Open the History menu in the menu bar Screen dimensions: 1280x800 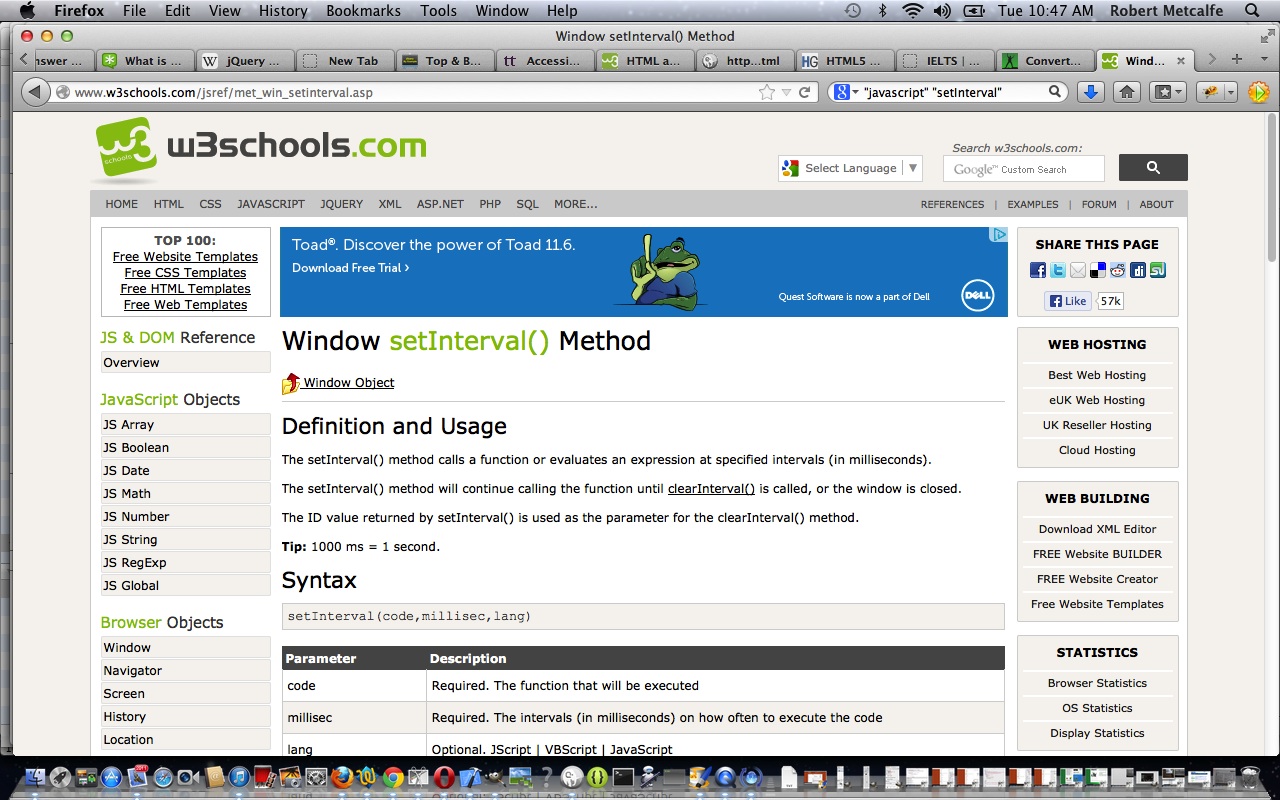(x=283, y=11)
